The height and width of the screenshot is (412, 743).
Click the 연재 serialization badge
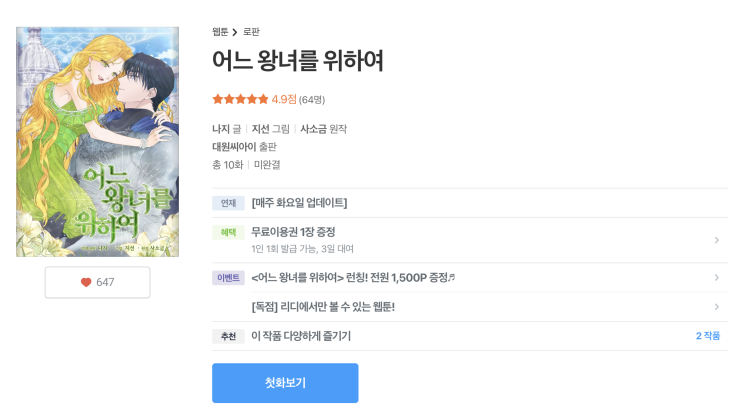[228, 203]
